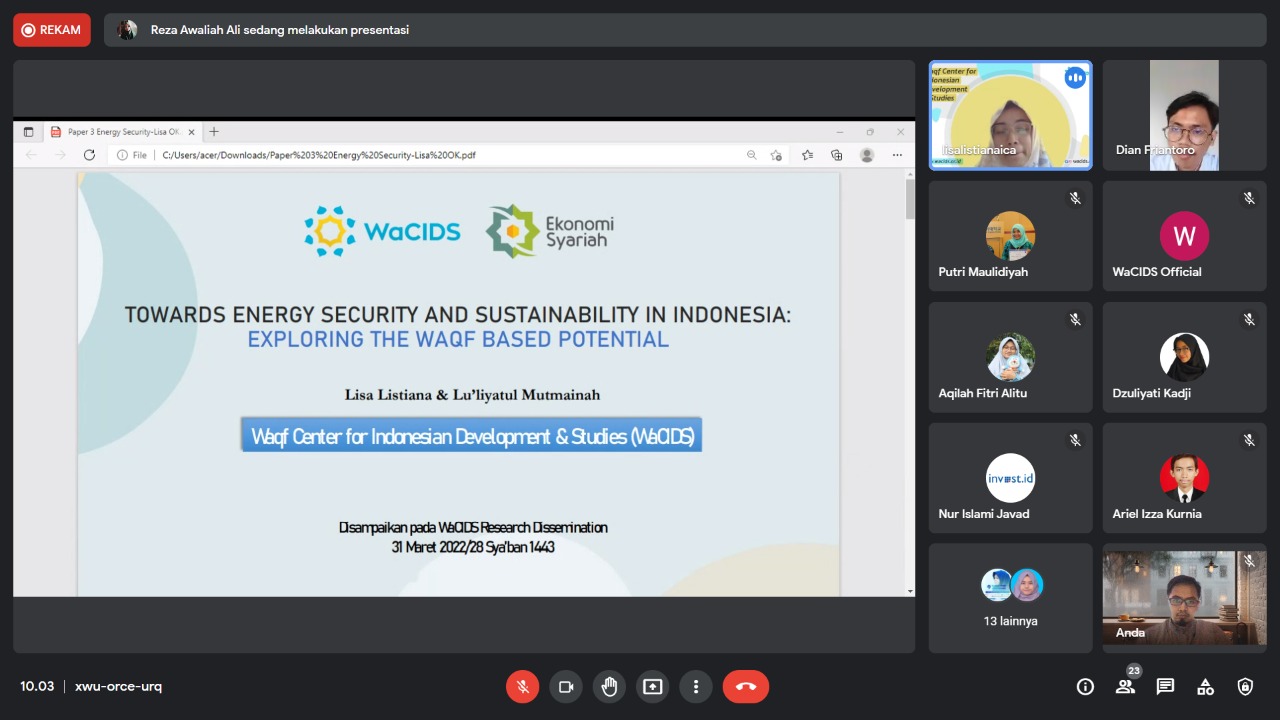Click the muted mic icon on WaCIDS Official
The image size is (1280, 720).
1249,198
